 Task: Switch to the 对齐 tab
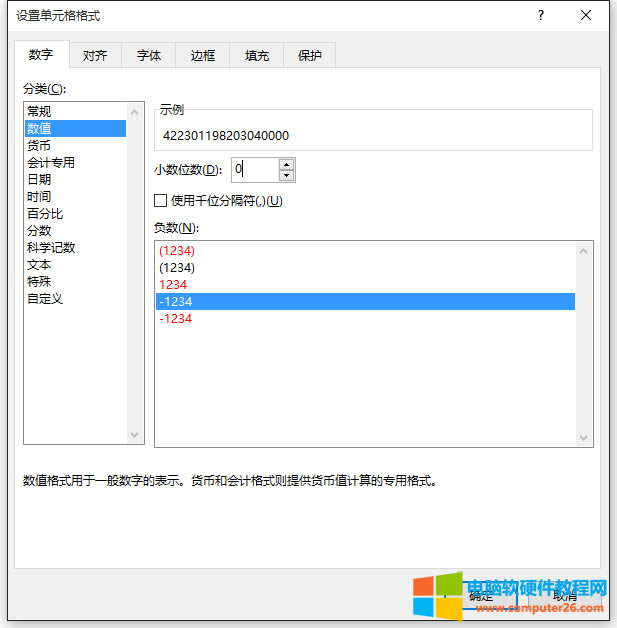click(x=95, y=56)
